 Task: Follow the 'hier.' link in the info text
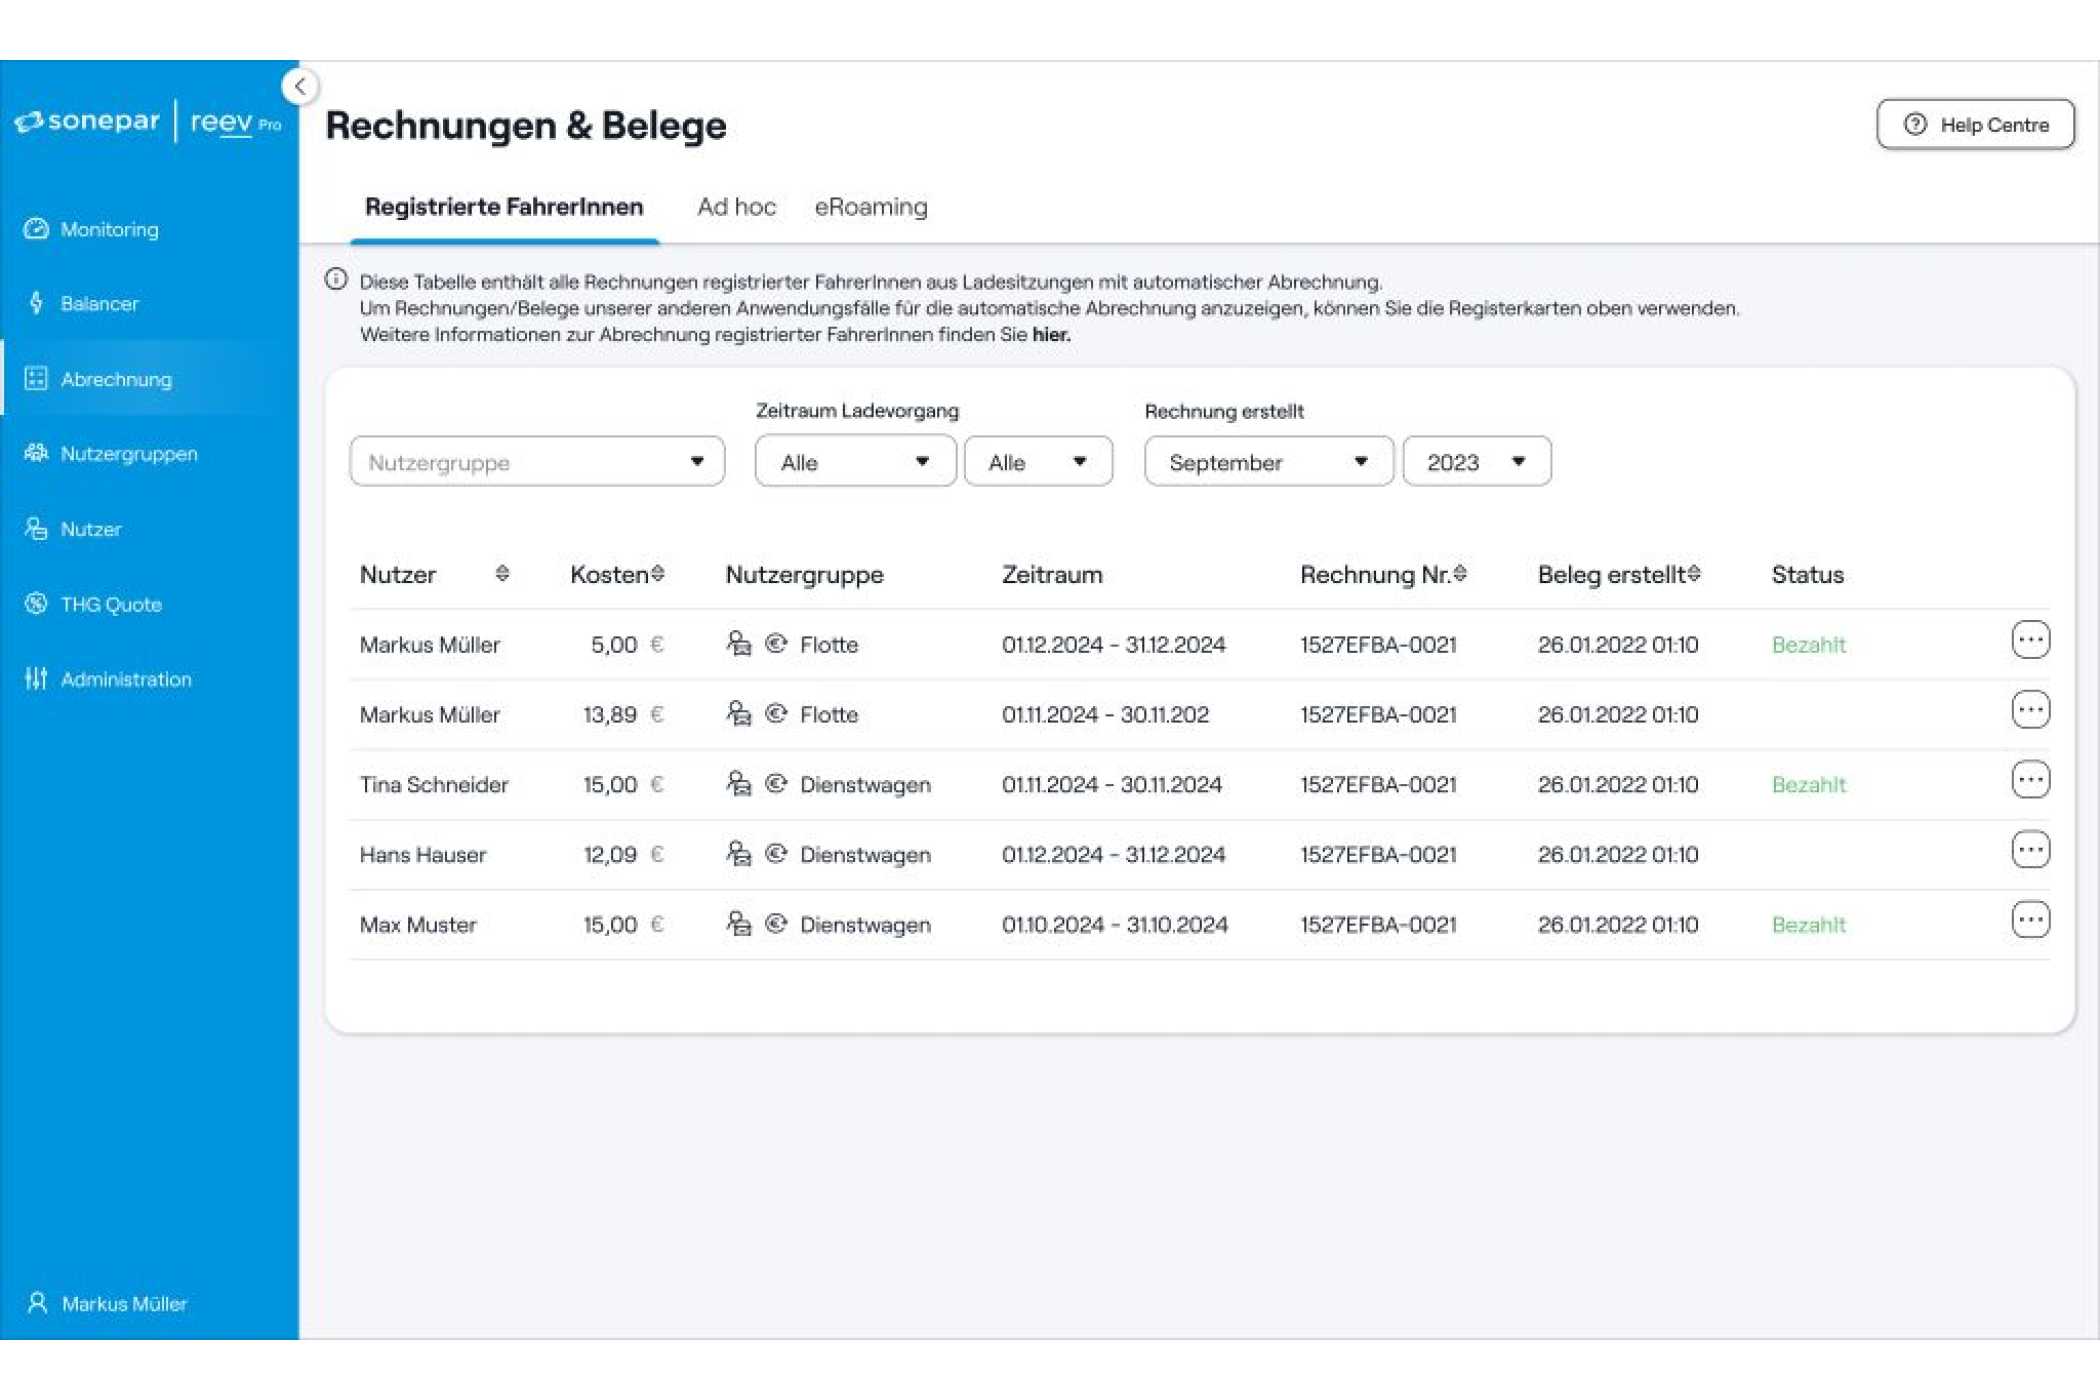pyautogui.click(x=1051, y=335)
